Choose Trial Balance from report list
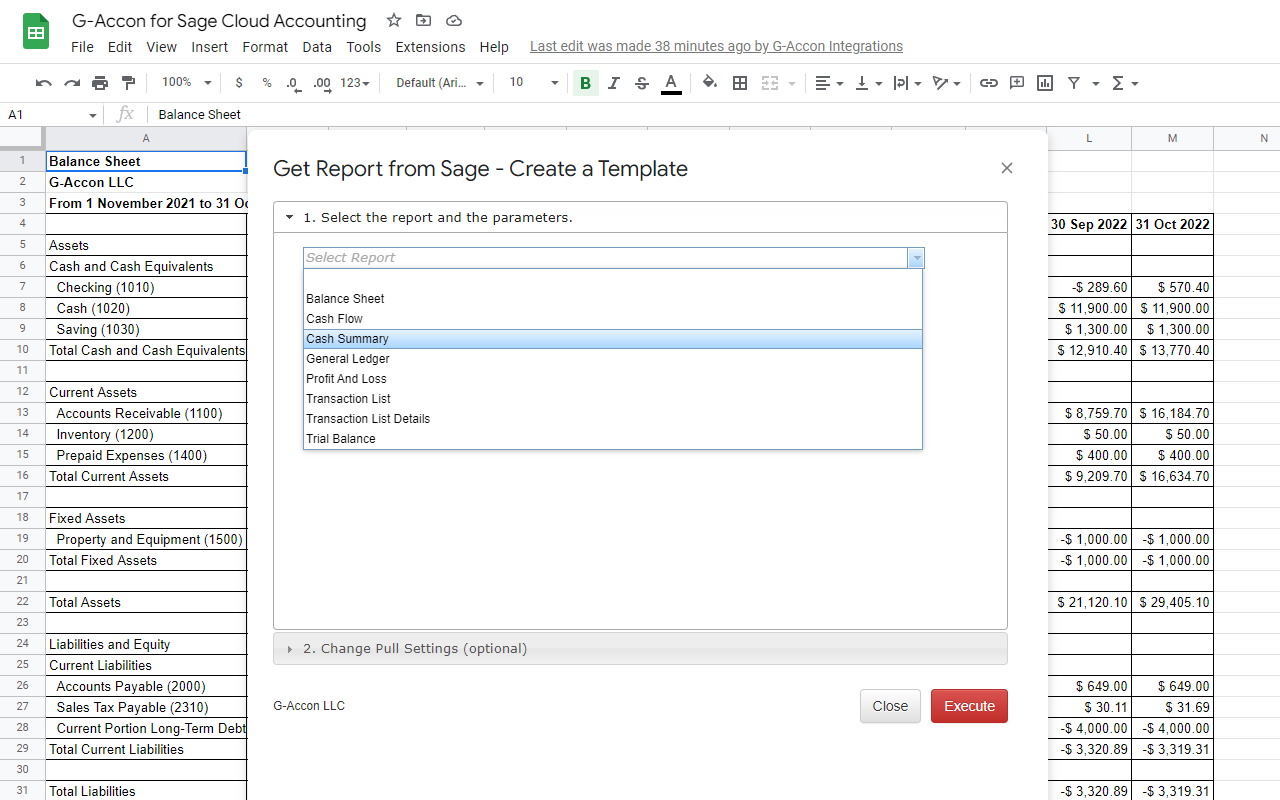 point(612,439)
